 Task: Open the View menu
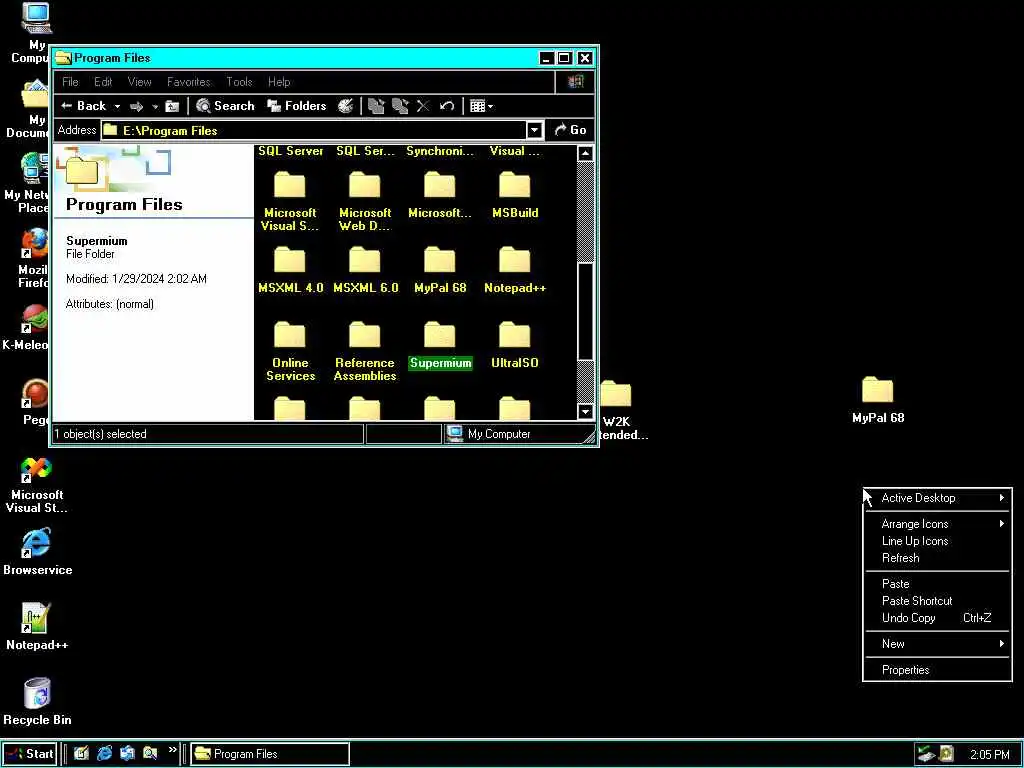coord(139,82)
